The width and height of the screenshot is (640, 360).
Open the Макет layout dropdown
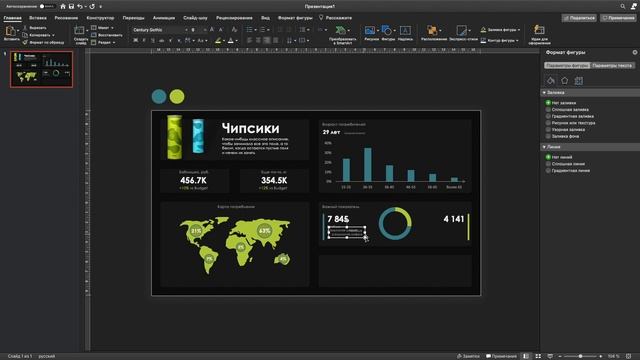pos(102,28)
